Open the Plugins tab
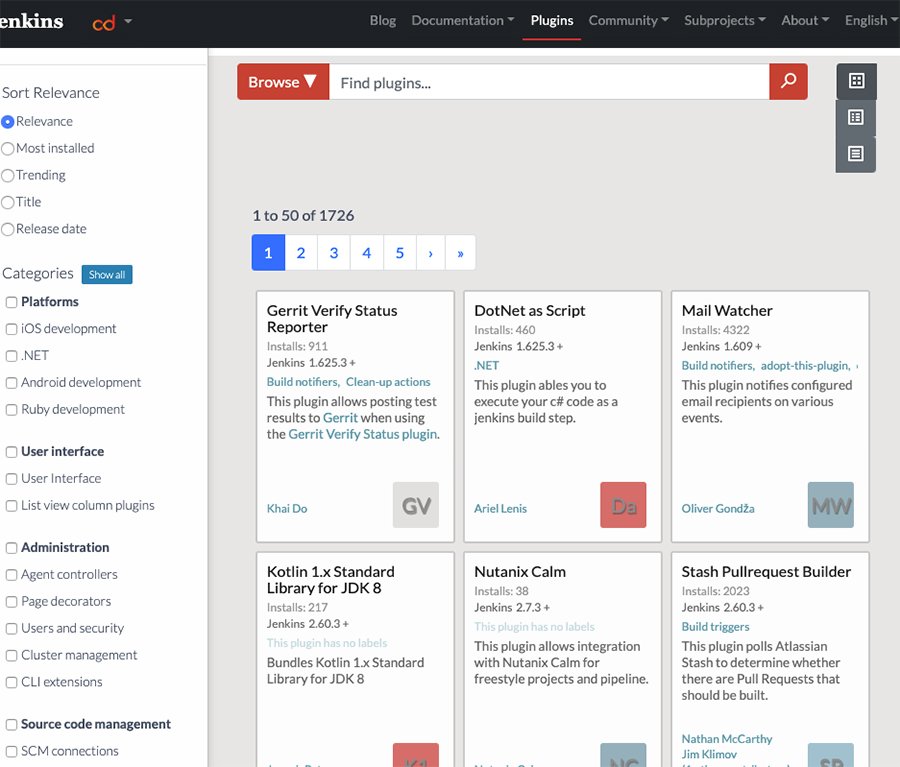Viewport: 900px width, 767px height. pyautogui.click(x=552, y=20)
